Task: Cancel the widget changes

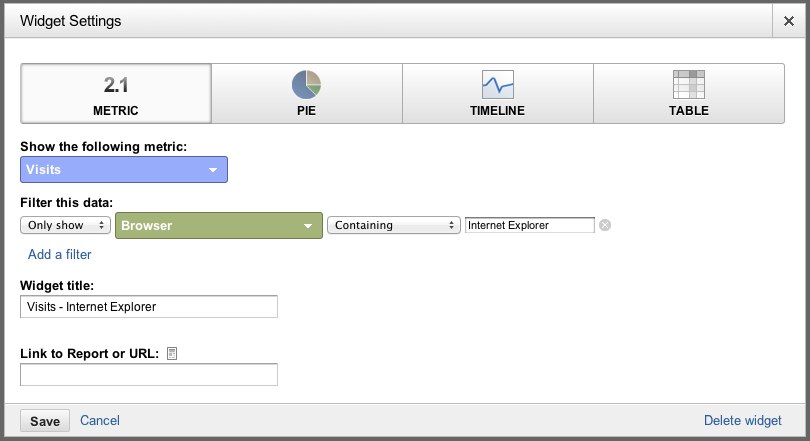Action: (x=100, y=420)
